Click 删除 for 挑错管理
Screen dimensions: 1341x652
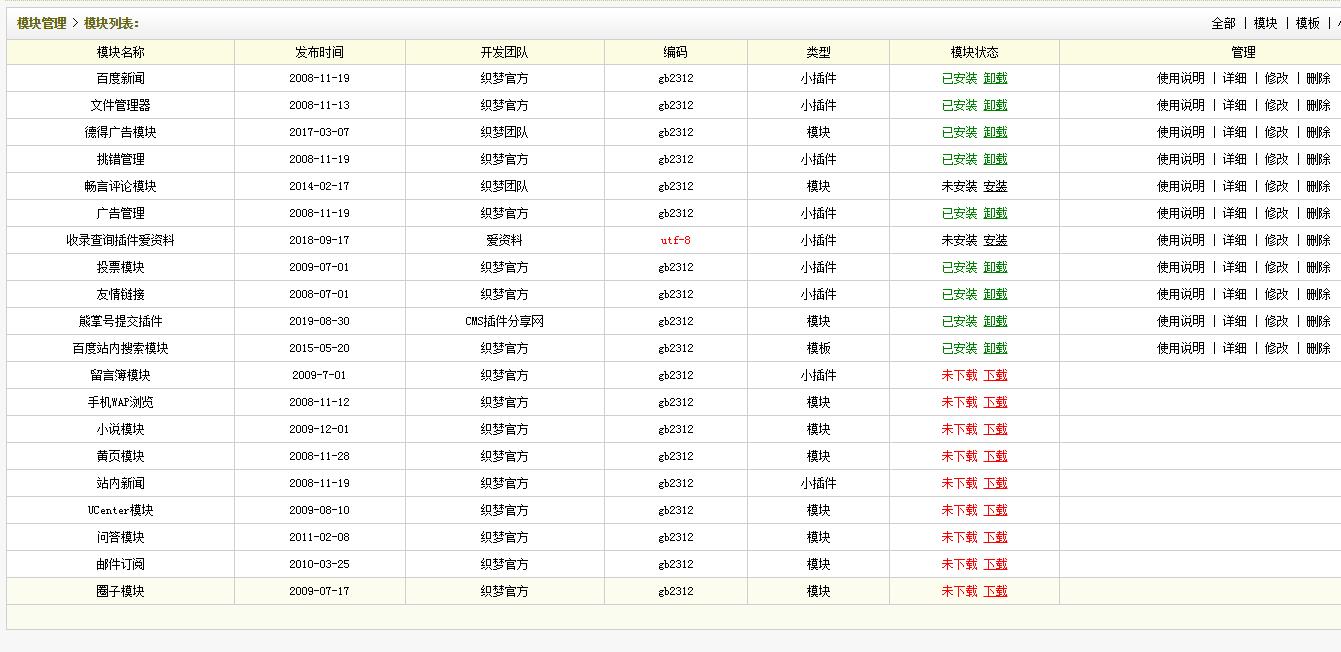1318,158
